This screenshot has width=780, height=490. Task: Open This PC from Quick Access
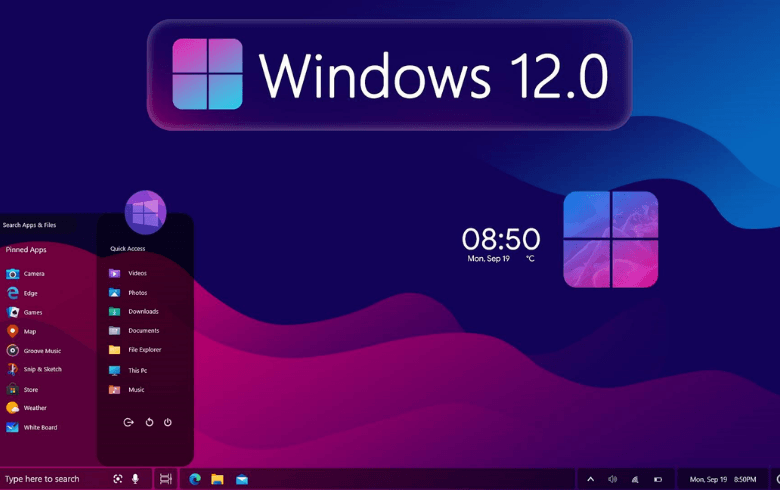point(128,371)
